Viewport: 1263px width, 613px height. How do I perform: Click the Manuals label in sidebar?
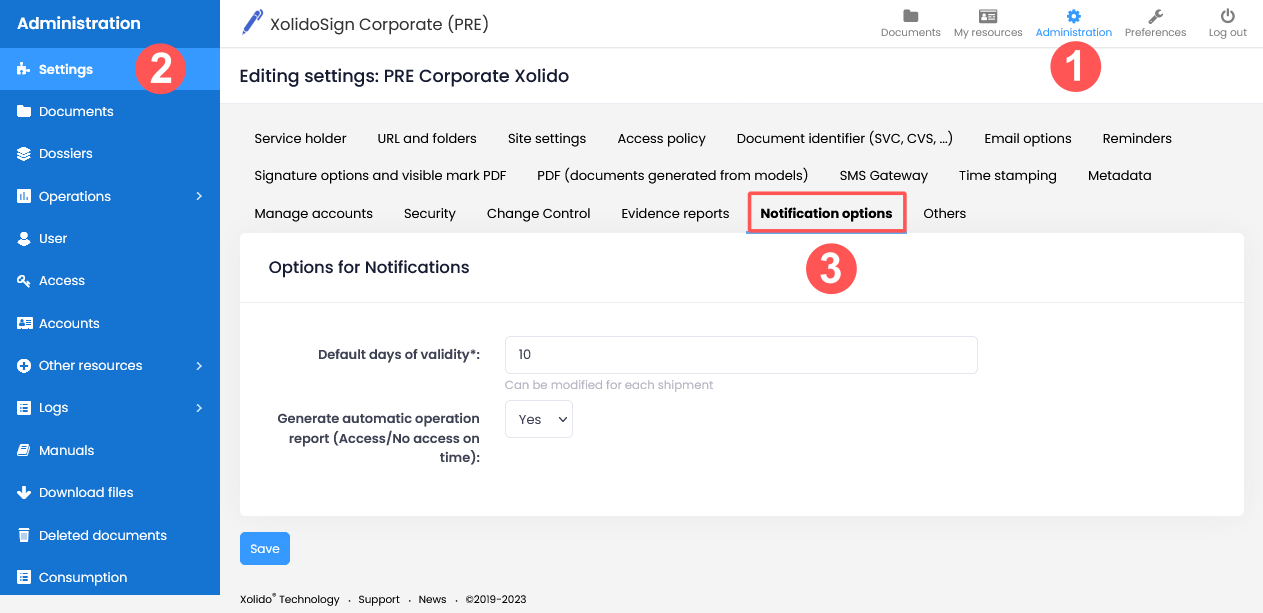click(66, 450)
